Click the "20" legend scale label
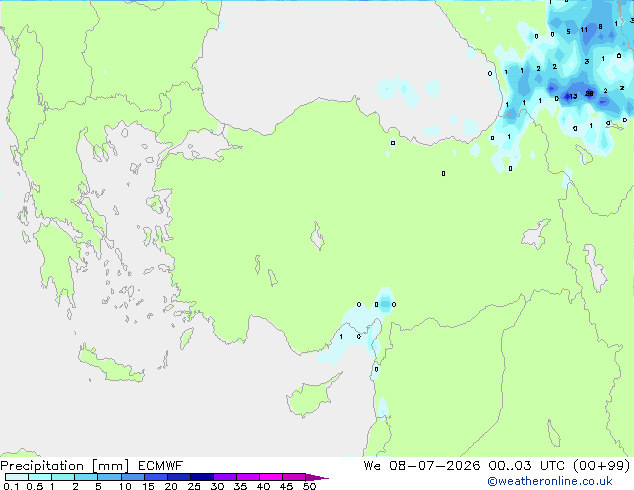Viewport: 634px width, 490px height. coord(171,486)
